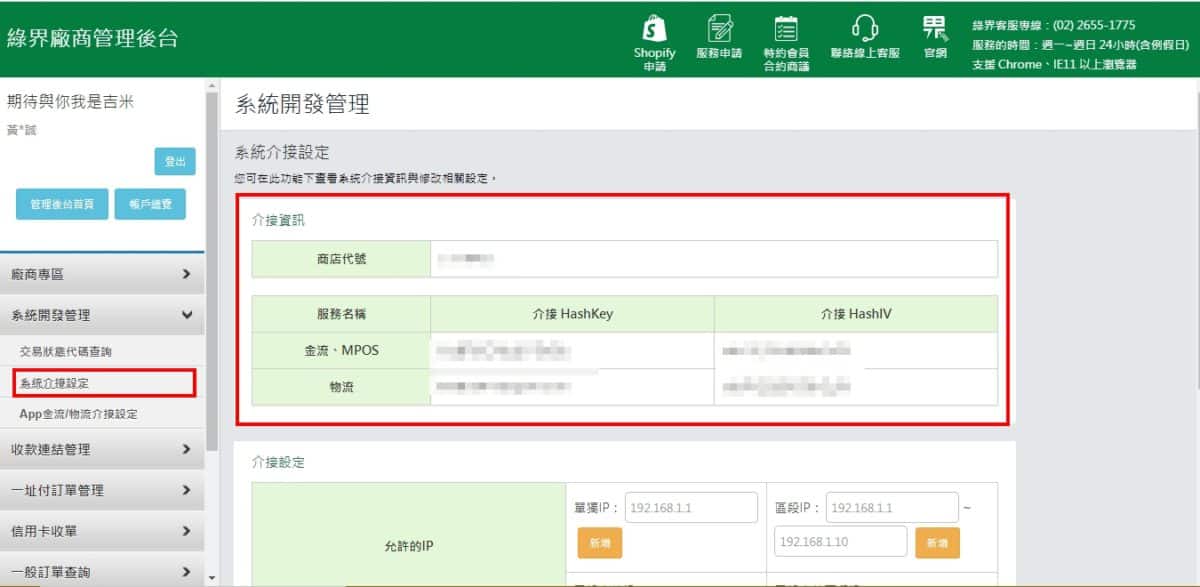
Task: Expand the 收款連結管理 menu section
Action: tap(102, 450)
